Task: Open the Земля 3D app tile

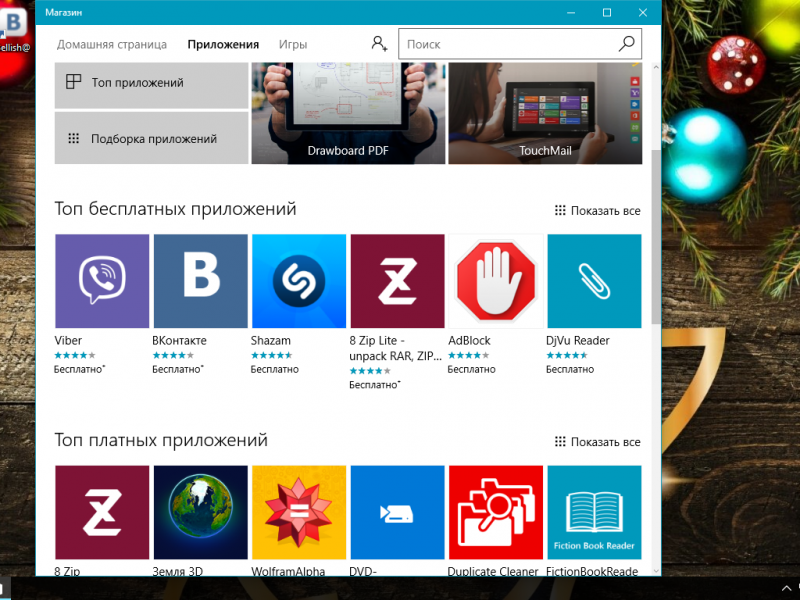Action: pyautogui.click(x=201, y=512)
